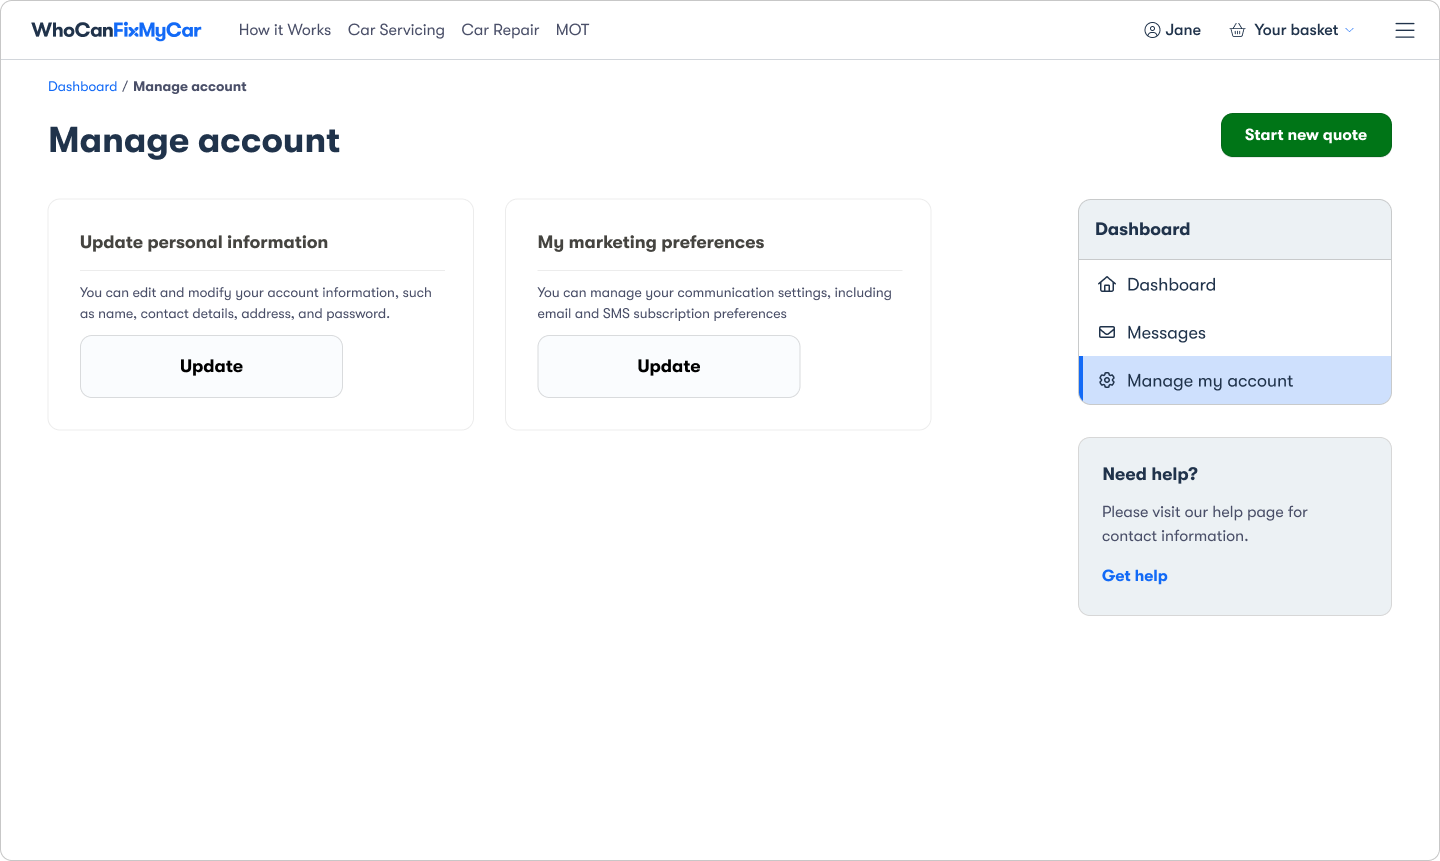
Task: Click the WhoCanFixMyCar logo
Action: coord(116,30)
